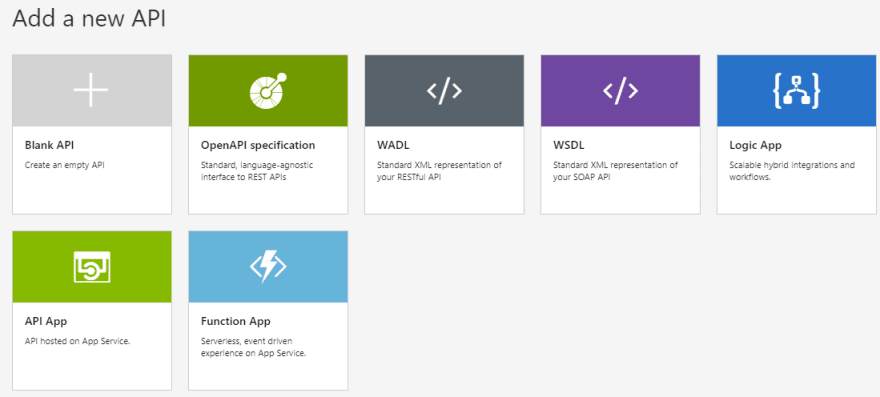Choose the API App title
This screenshot has height=397, width=880.
(46, 322)
